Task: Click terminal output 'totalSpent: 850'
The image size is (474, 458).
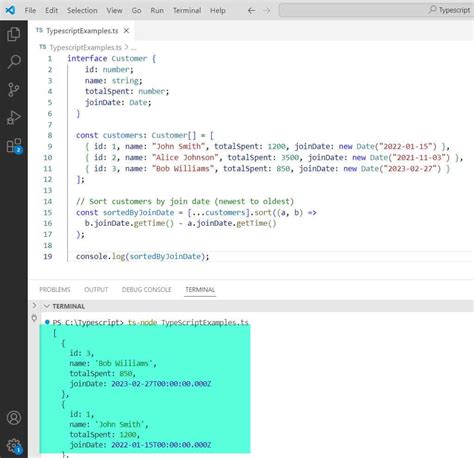Action: [x=102, y=373]
